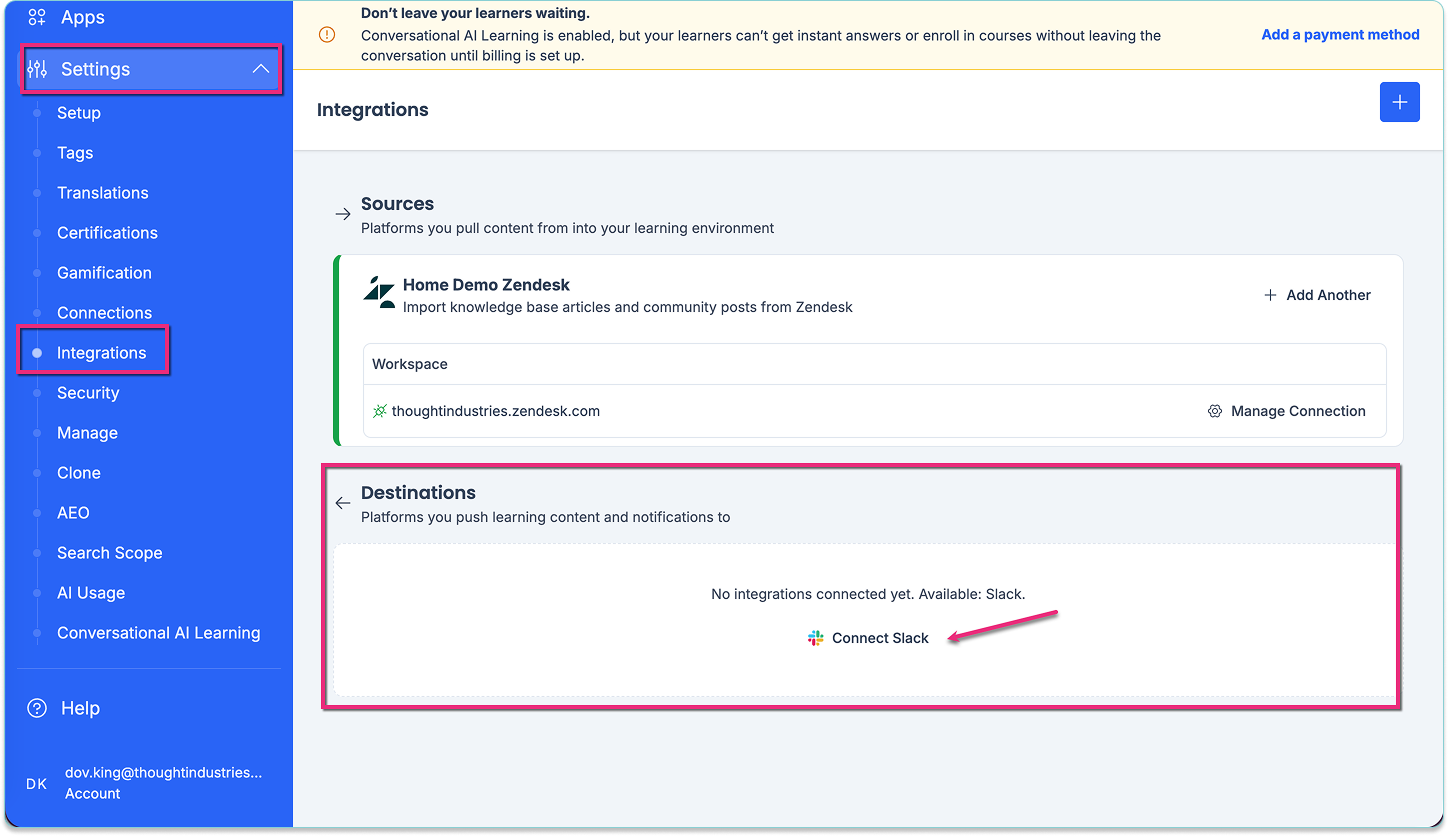1448x836 pixels.
Task: Click Connect Slack button
Action: tap(868, 638)
